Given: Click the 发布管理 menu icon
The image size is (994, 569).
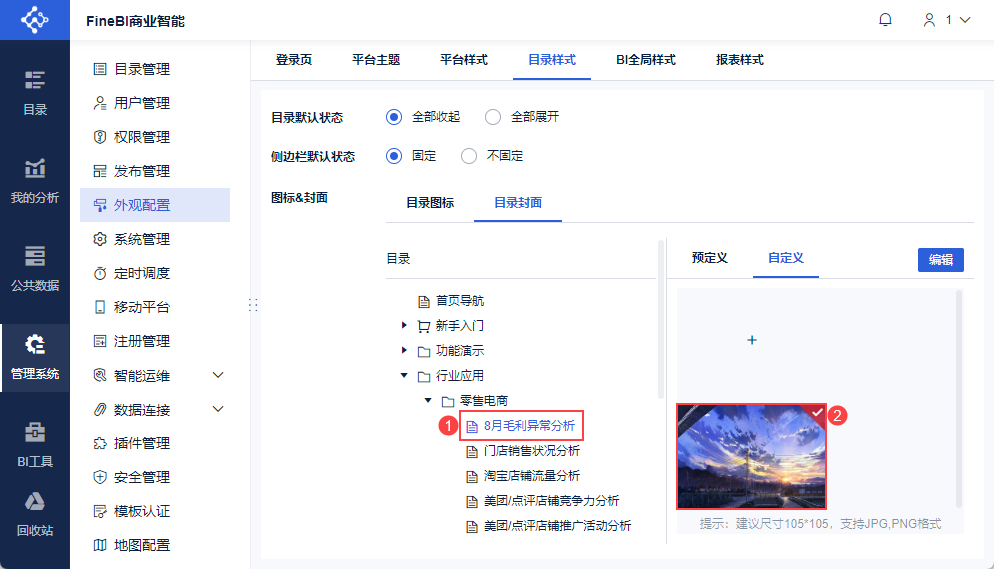Looking at the screenshot, I should (100, 171).
